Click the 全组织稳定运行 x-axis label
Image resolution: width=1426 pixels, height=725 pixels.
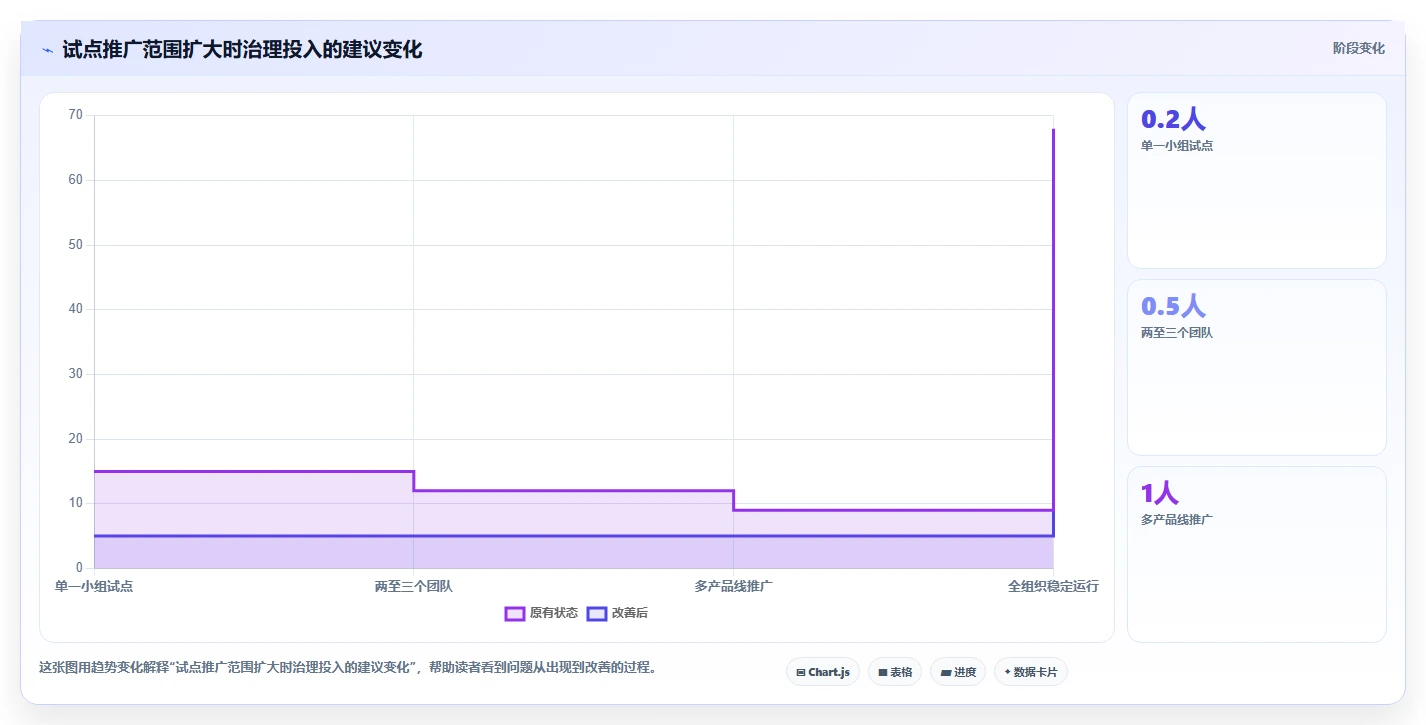[1053, 586]
